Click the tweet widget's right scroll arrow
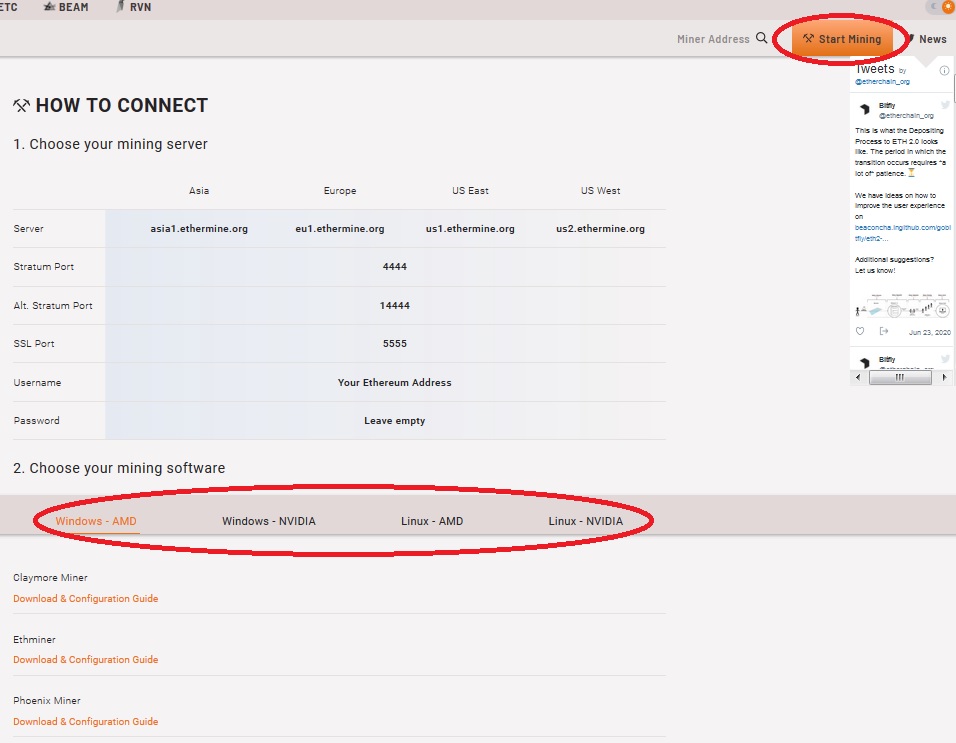 click(946, 378)
